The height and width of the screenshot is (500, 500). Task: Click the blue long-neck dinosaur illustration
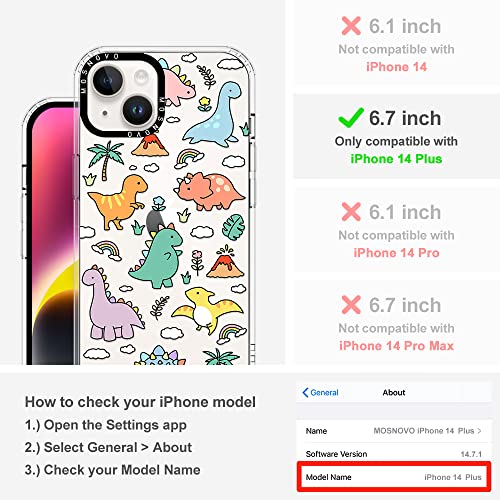tap(212, 114)
